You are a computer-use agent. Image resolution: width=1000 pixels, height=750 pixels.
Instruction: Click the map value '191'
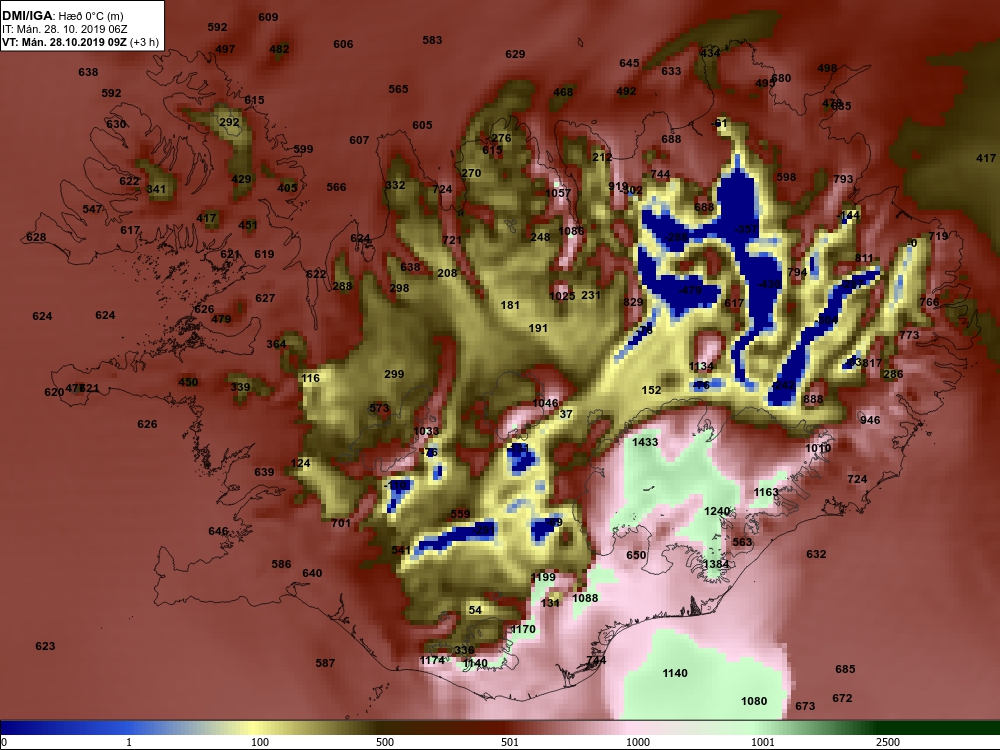538,328
